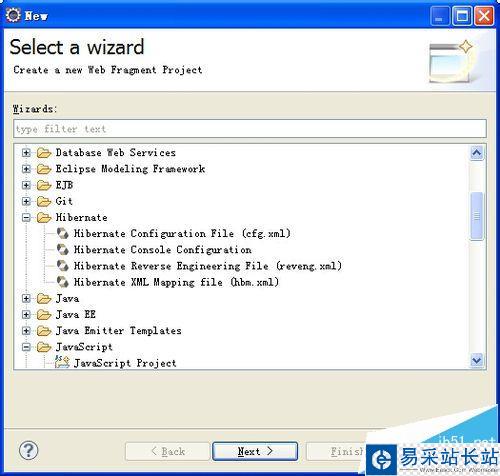This screenshot has height=476, width=500.
Task: Click the Hibernate folder icon
Action: pos(44,218)
